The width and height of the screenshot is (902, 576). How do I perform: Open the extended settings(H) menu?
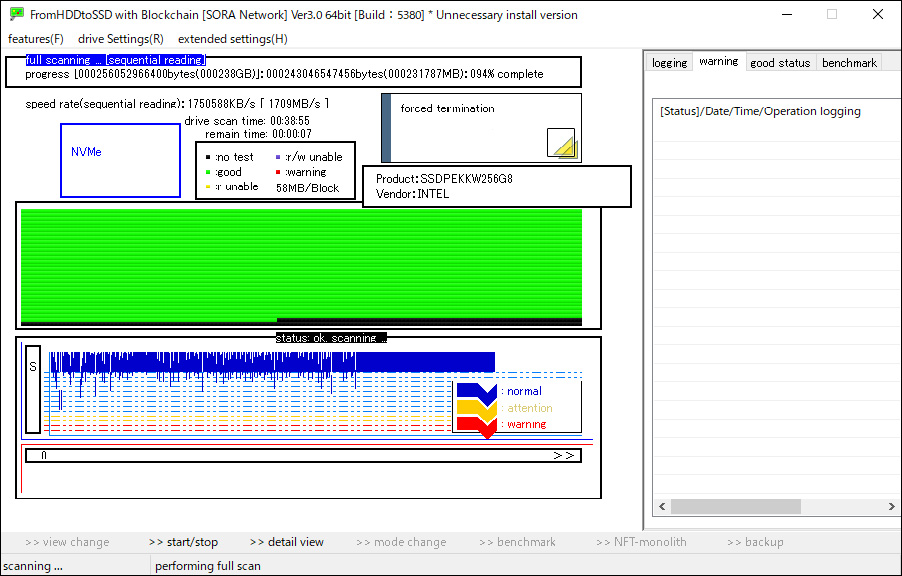click(232, 39)
